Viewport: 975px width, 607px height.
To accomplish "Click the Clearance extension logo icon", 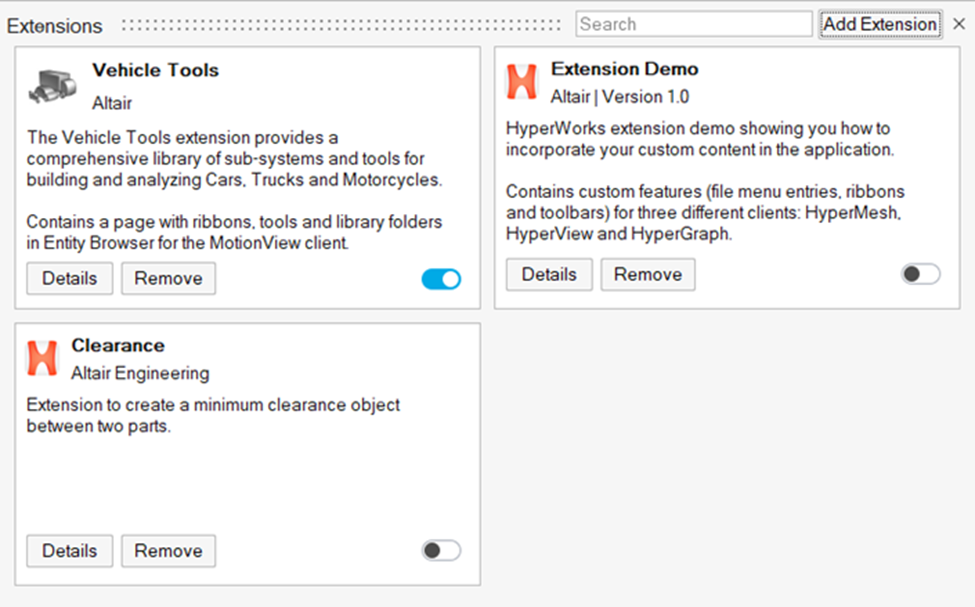I will (x=42, y=358).
